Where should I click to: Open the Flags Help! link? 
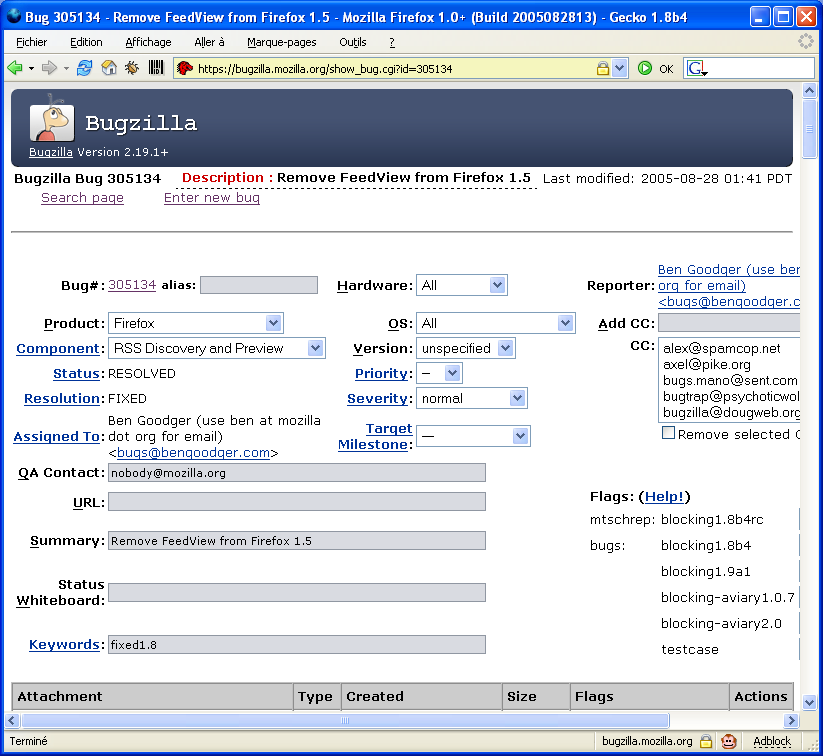664,496
